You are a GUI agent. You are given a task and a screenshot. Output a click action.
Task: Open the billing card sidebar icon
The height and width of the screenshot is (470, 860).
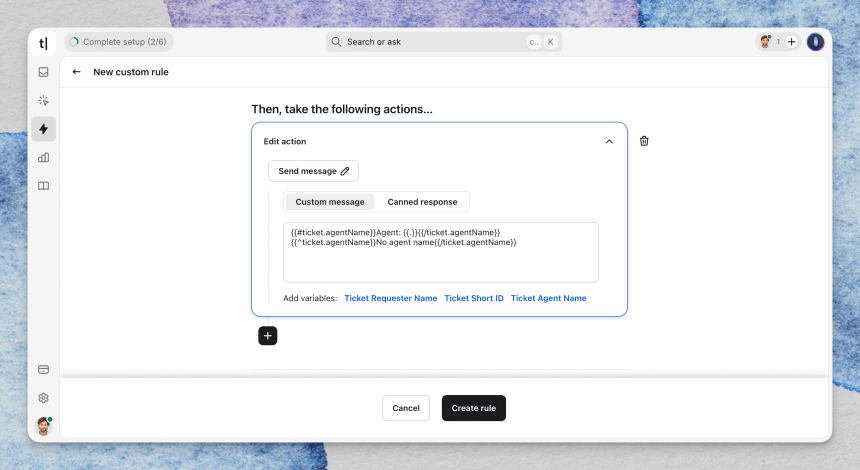click(x=43, y=370)
